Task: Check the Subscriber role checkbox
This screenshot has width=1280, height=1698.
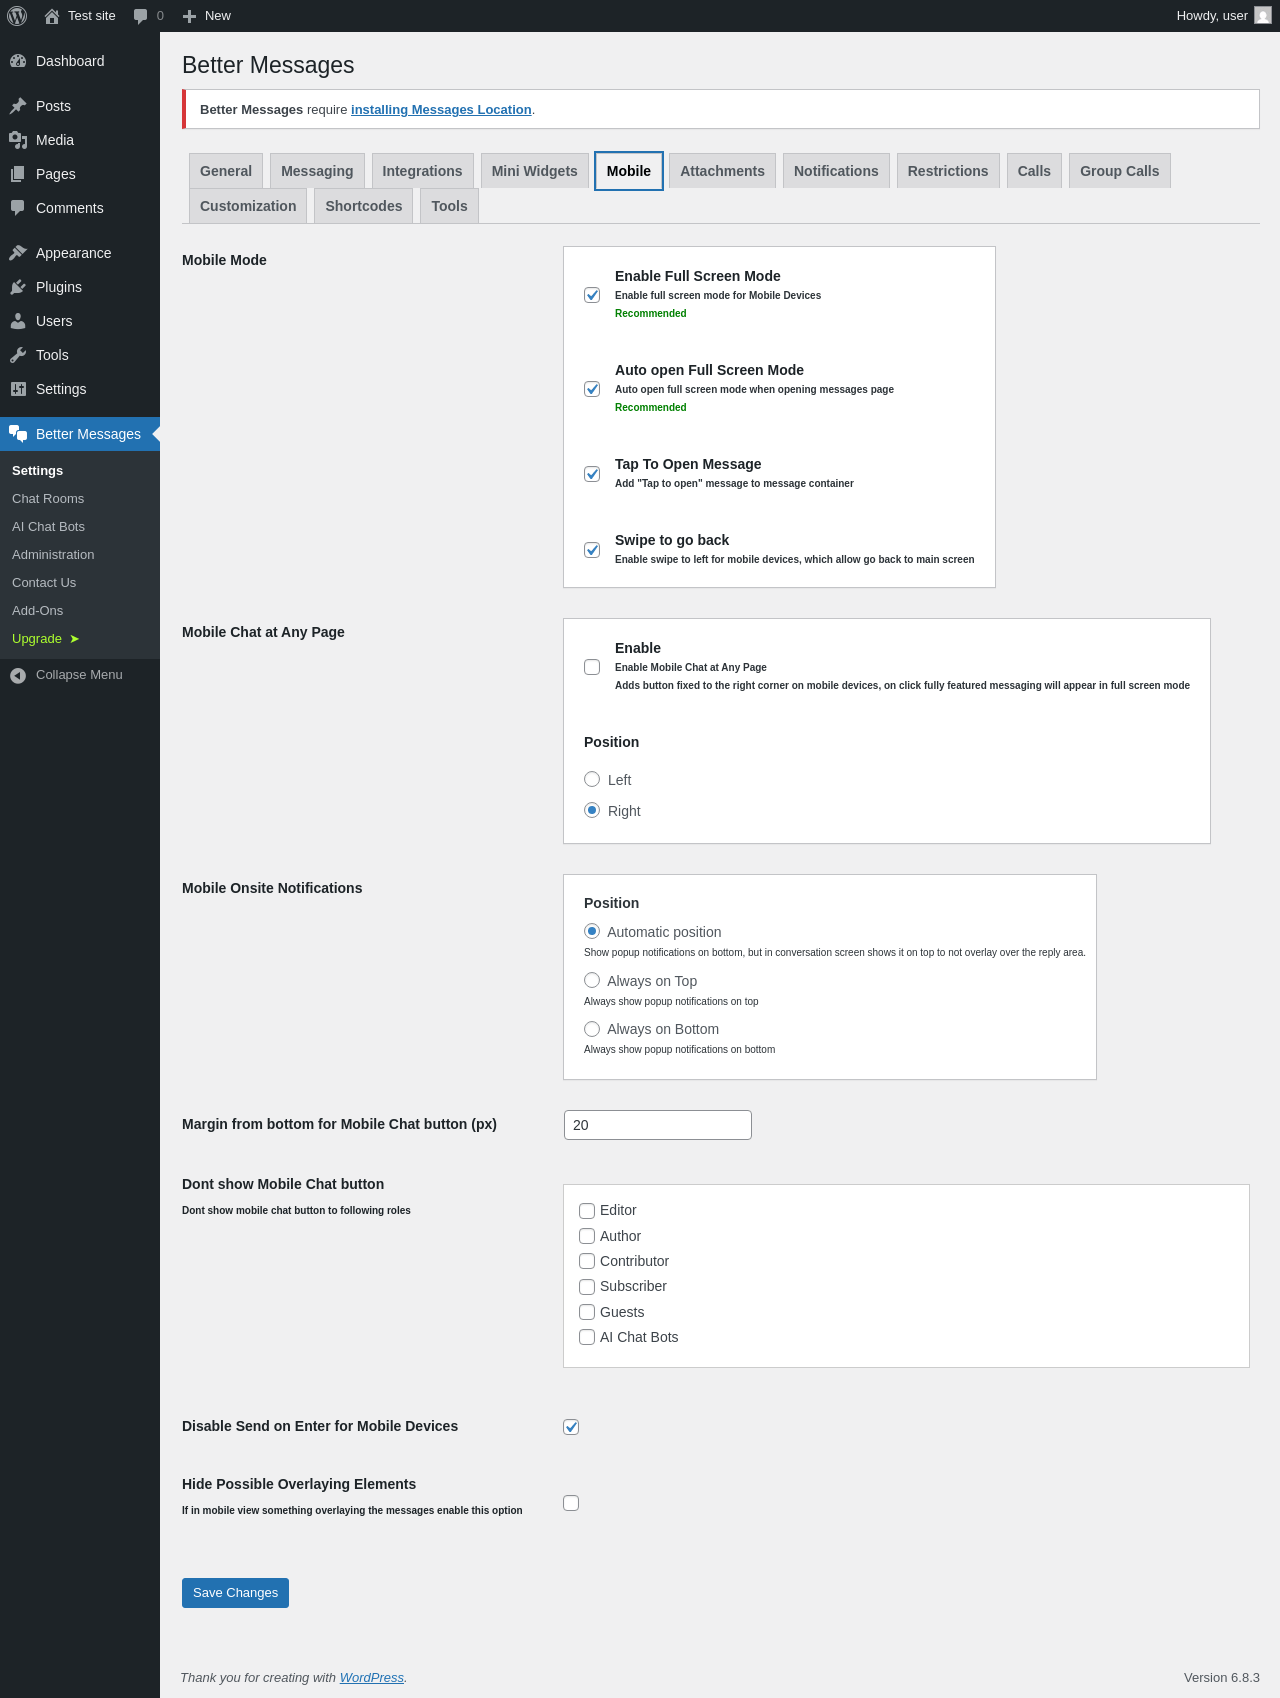Action: tap(587, 1287)
